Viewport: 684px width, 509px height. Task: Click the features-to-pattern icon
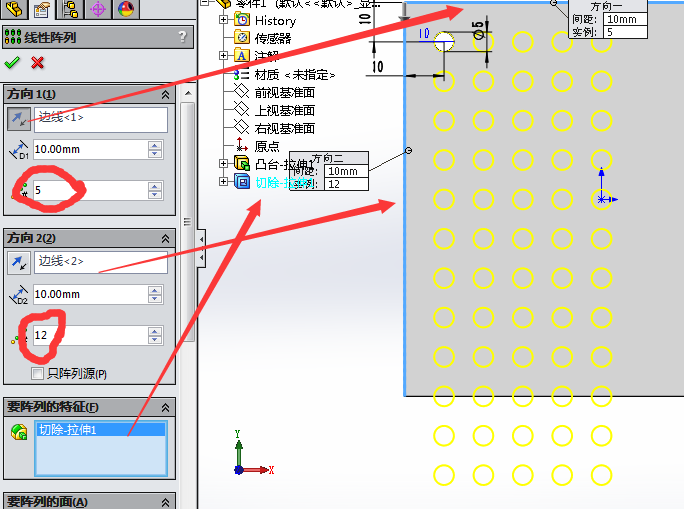(x=19, y=432)
